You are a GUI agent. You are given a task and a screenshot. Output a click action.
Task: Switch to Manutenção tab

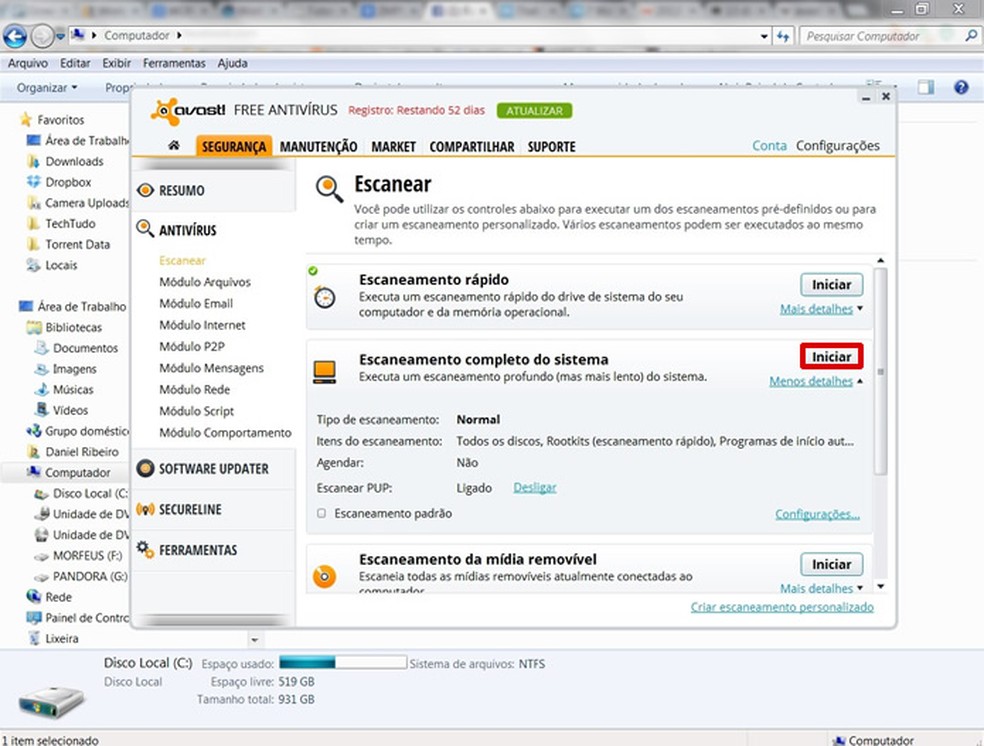[x=318, y=146]
